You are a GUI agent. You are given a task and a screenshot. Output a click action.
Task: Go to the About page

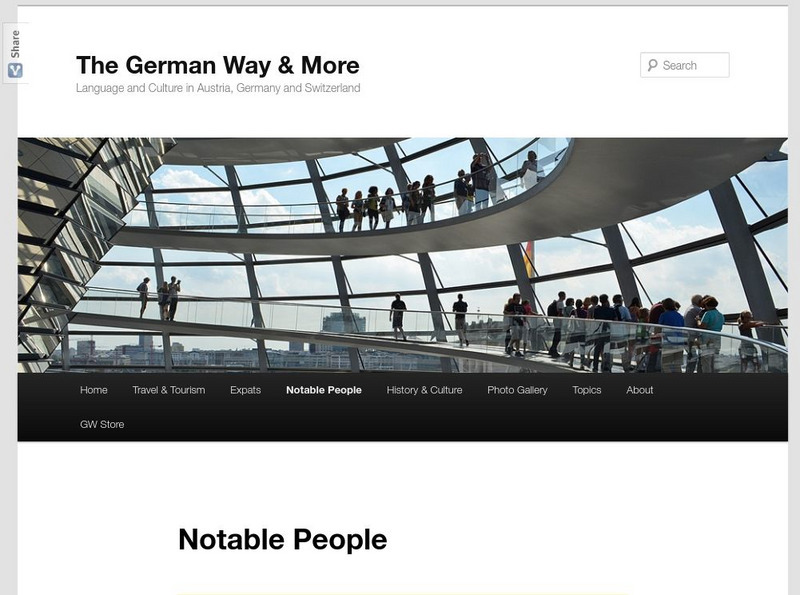pyautogui.click(x=640, y=390)
